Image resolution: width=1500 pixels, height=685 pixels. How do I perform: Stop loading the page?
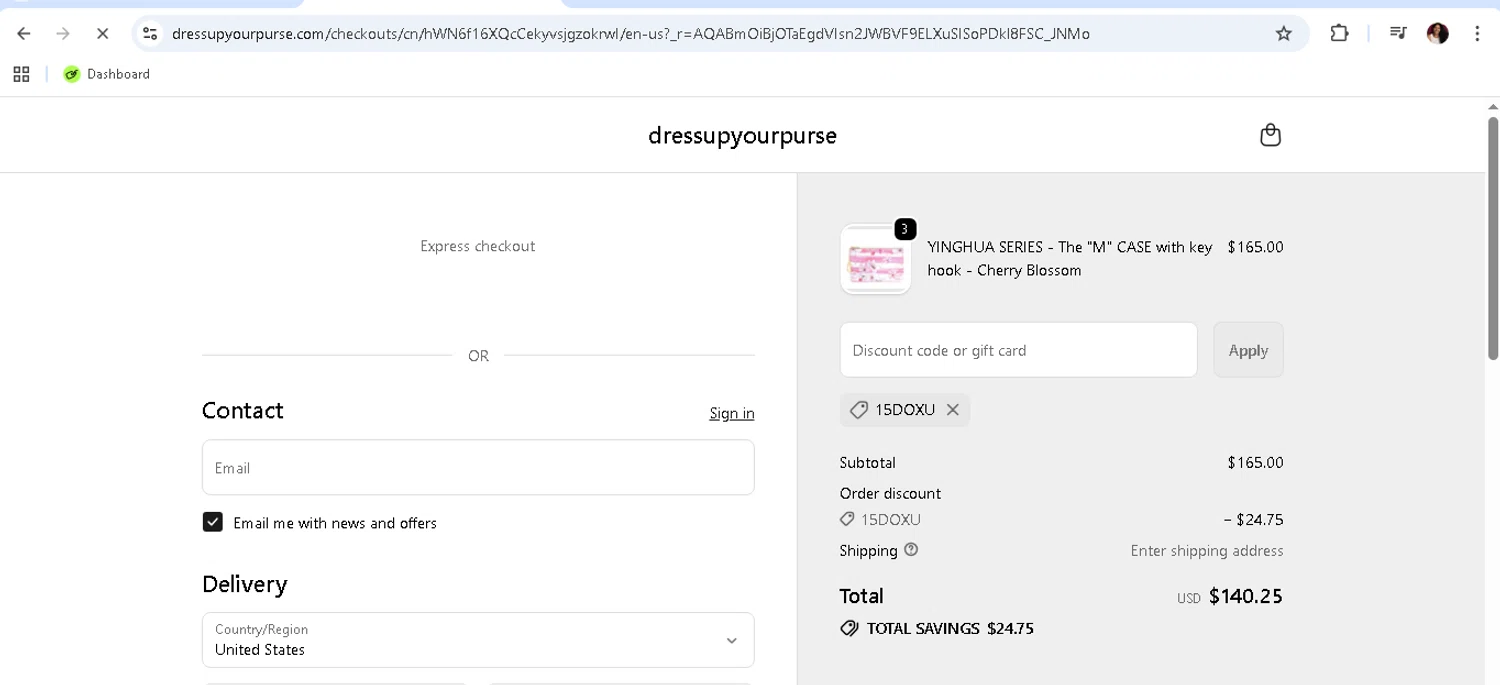[x=102, y=33]
